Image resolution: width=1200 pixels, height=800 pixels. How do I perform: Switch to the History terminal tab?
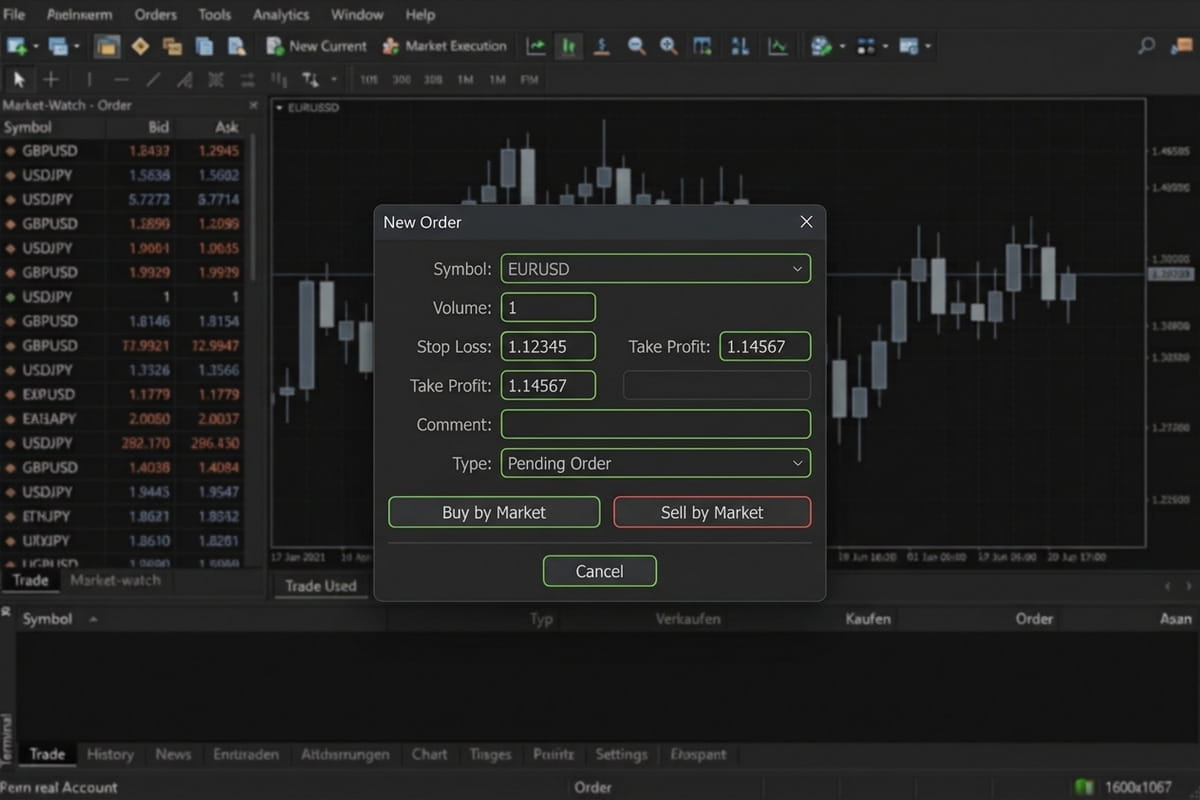tap(110, 754)
